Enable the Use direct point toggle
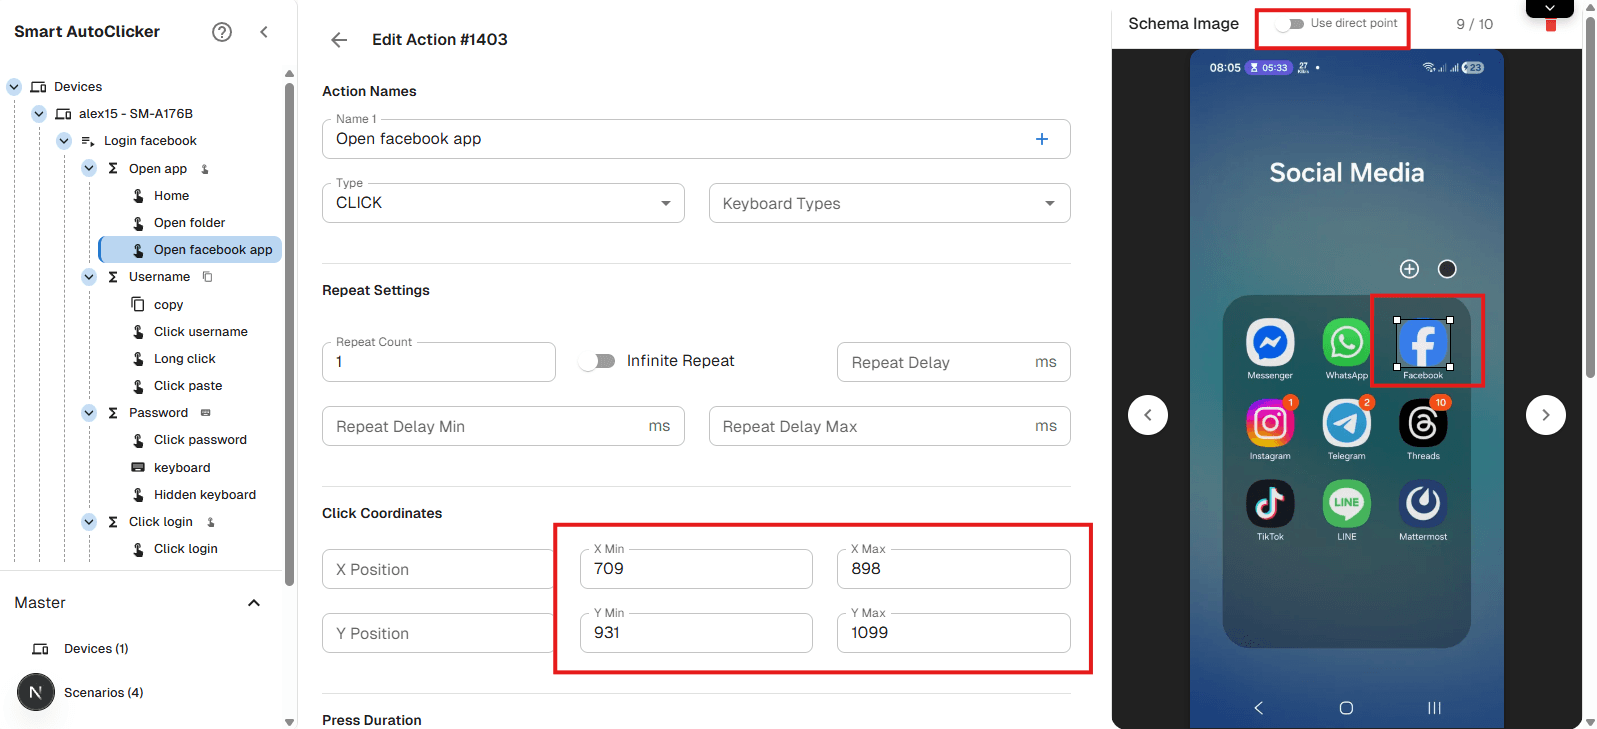This screenshot has height=729, width=1597. pyautogui.click(x=1290, y=24)
